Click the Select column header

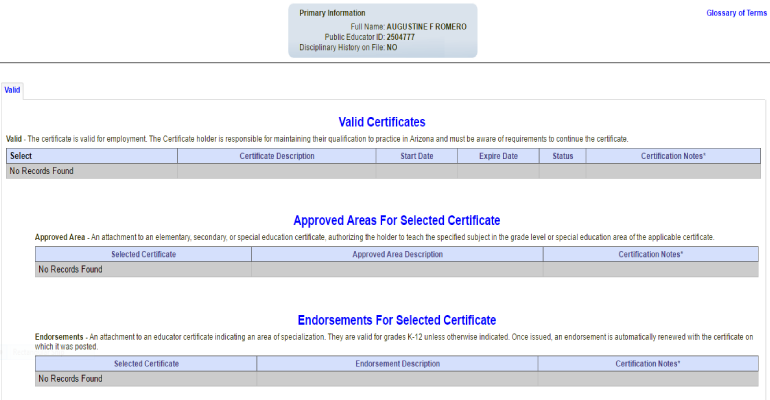point(20,156)
